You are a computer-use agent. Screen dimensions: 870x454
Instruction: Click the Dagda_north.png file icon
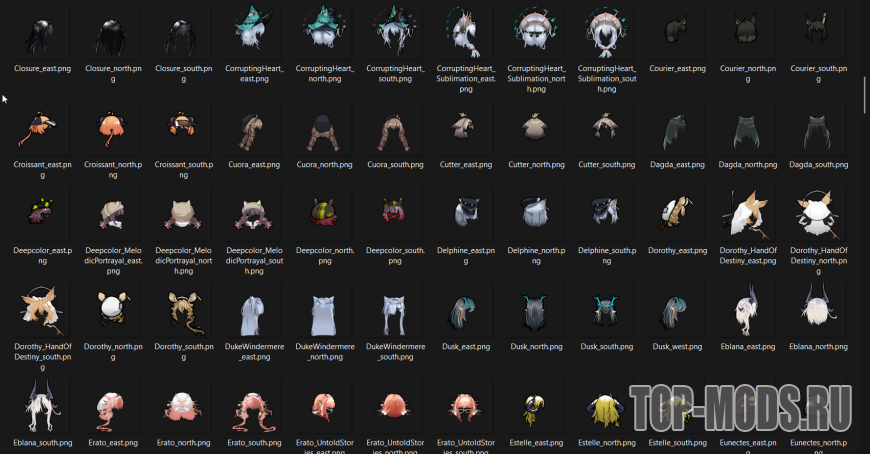click(x=747, y=129)
